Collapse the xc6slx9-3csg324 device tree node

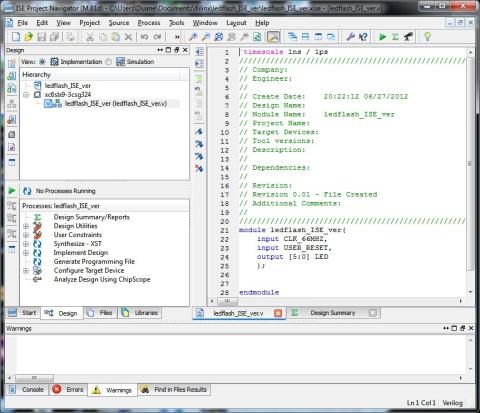[x=26, y=95]
